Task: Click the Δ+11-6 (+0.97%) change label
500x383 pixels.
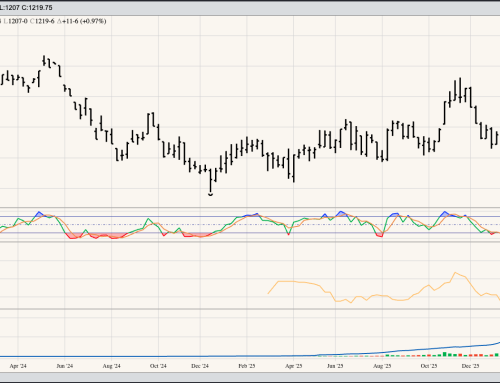Action: (x=81, y=21)
